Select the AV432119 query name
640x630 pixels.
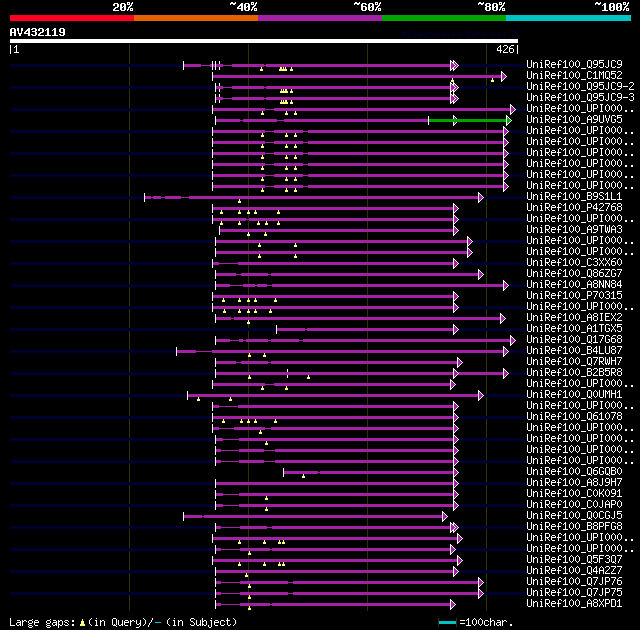(38, 32)
